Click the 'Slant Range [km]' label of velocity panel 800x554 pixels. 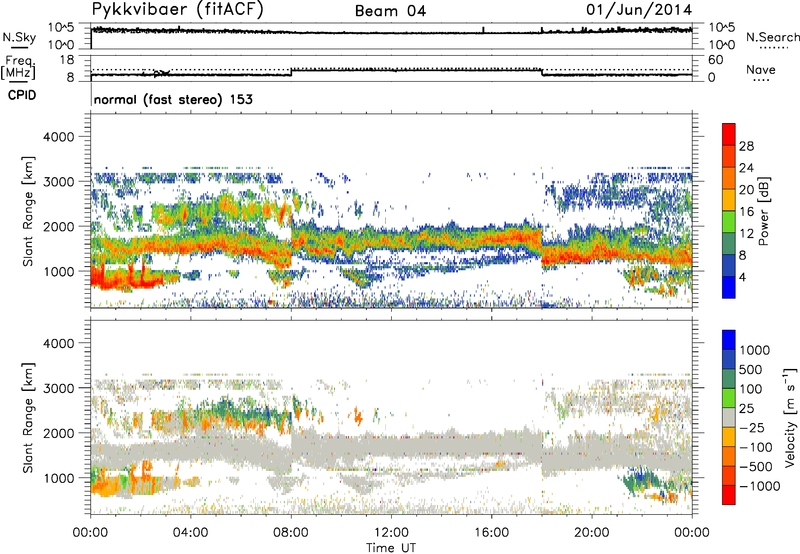tap(28, 418)
